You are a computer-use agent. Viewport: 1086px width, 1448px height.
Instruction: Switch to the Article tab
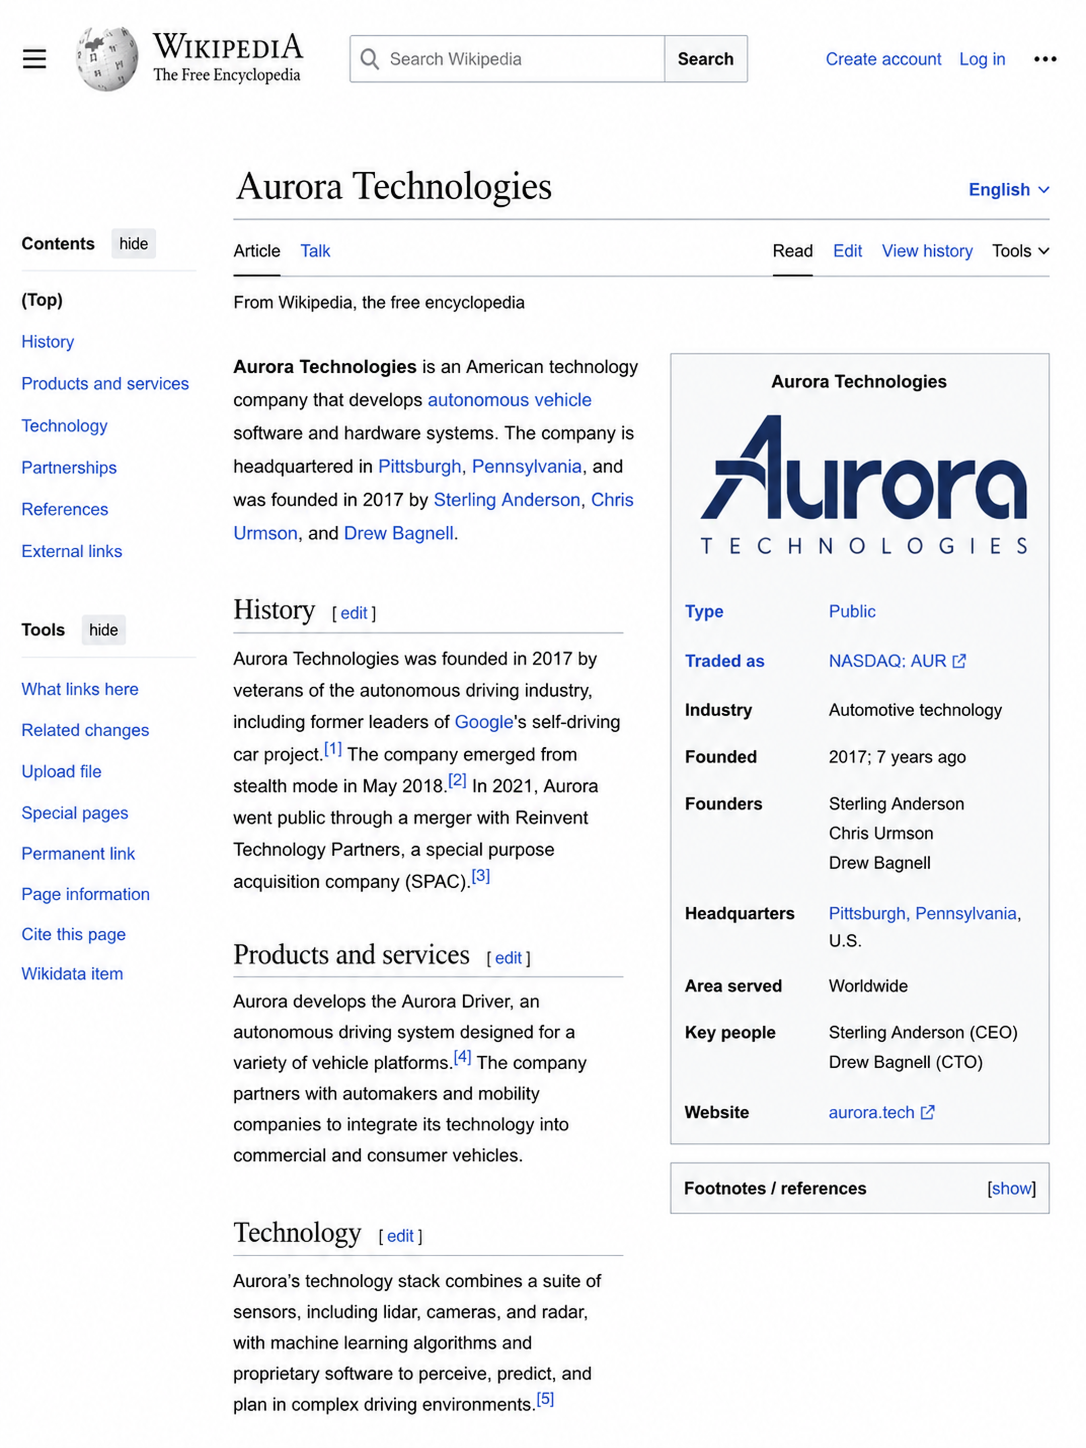tap(257, 251)
